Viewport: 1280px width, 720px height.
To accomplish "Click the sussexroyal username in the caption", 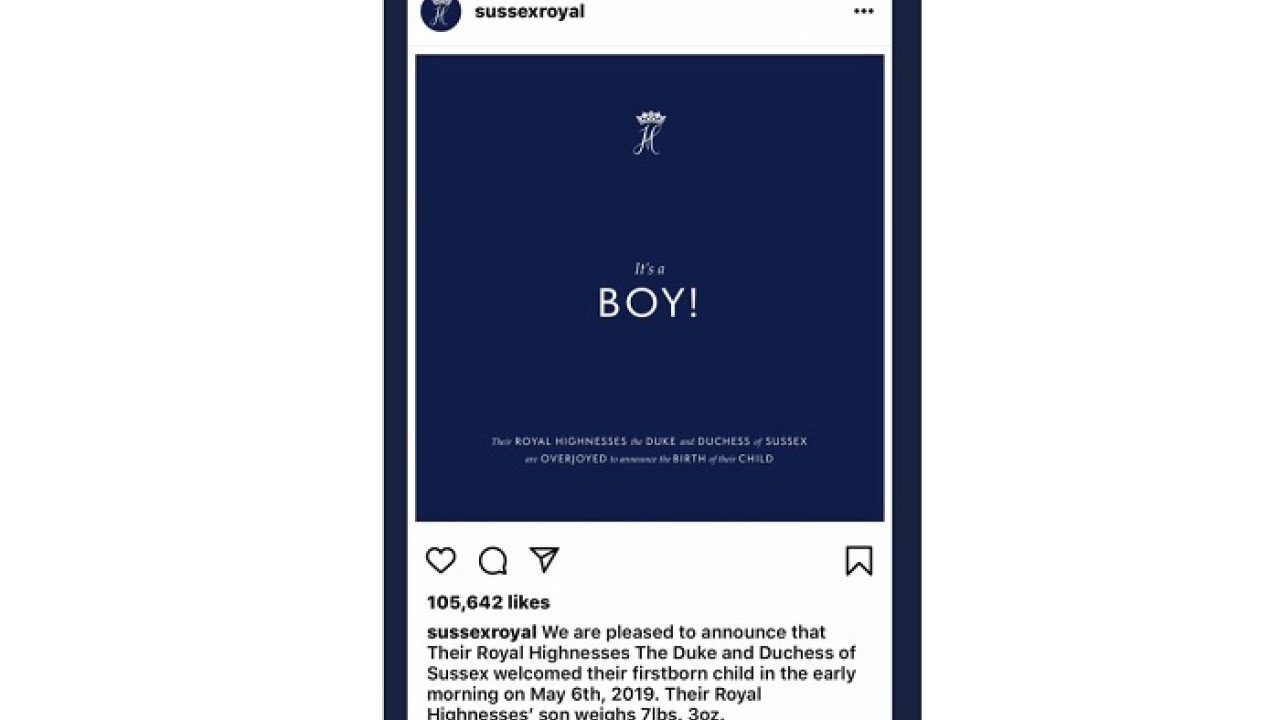I will coord(482,632).
